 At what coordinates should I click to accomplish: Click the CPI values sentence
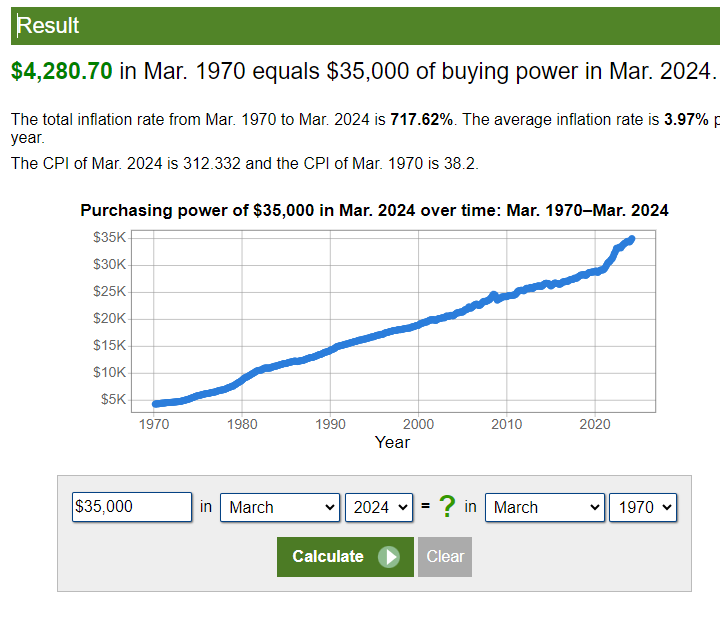[x=245, y=164]
